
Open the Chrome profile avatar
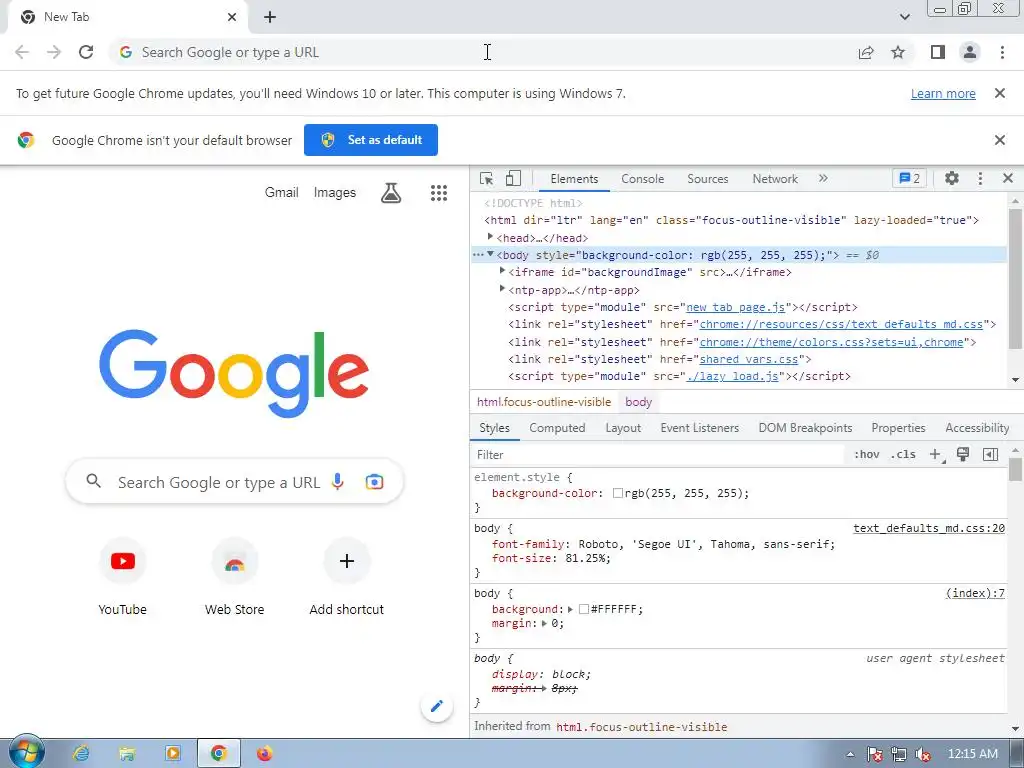tap(970, 52)
